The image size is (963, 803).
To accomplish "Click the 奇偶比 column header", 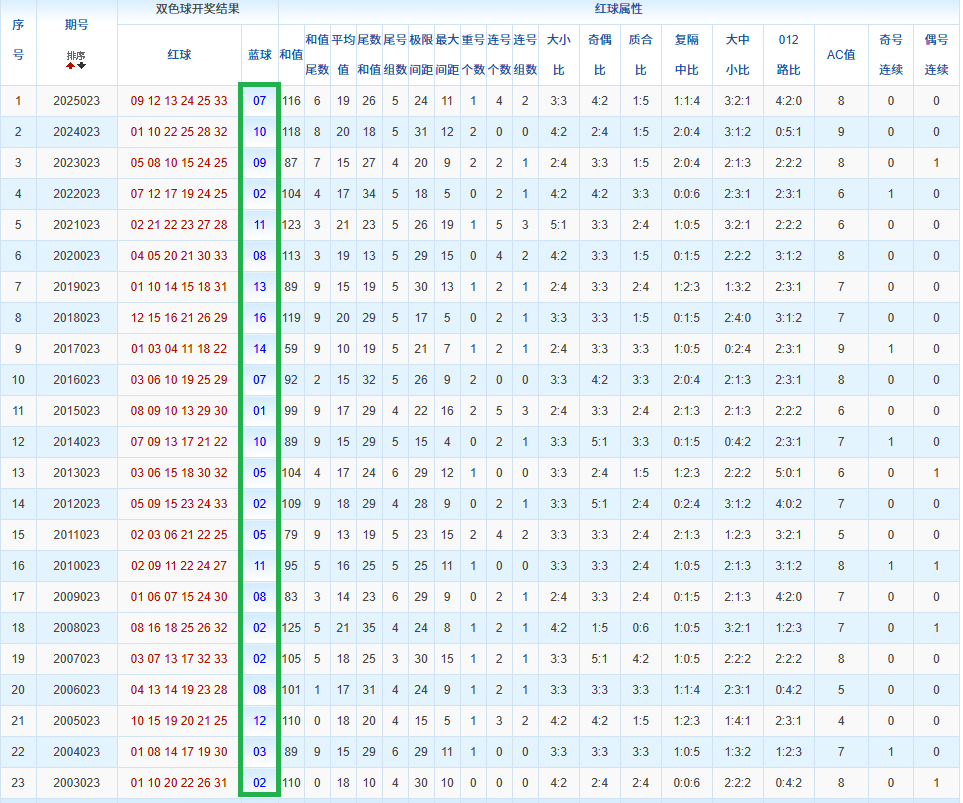I will pos(600,54).
